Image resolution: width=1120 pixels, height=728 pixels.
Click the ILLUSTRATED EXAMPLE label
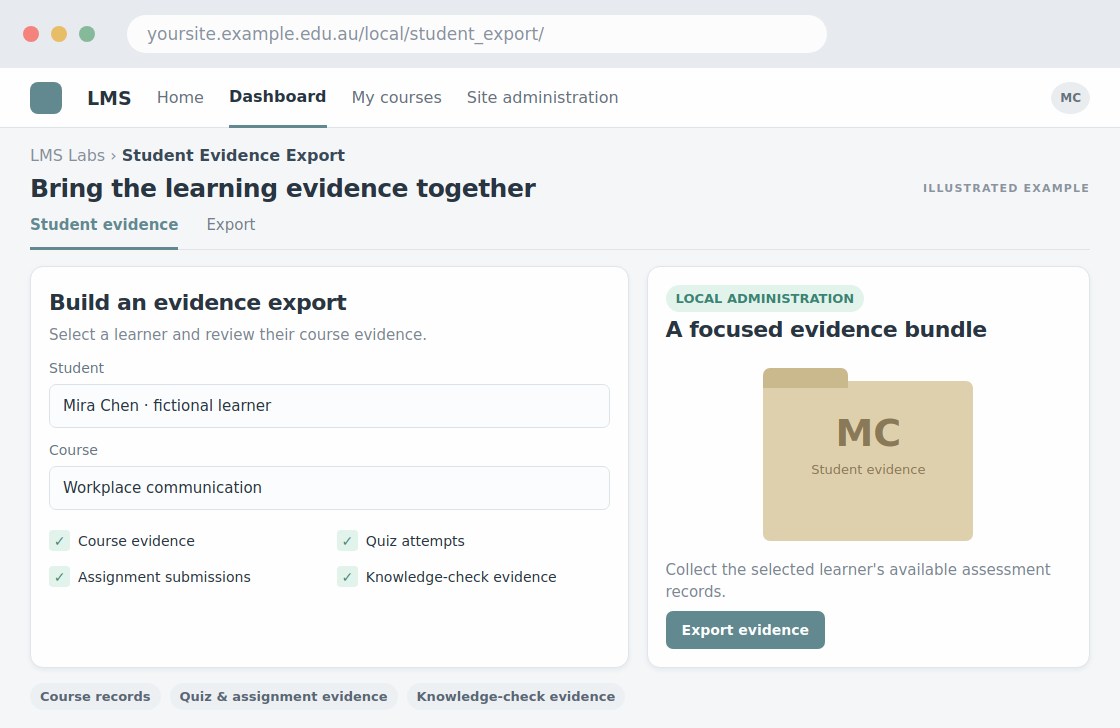click(1006, 188)
